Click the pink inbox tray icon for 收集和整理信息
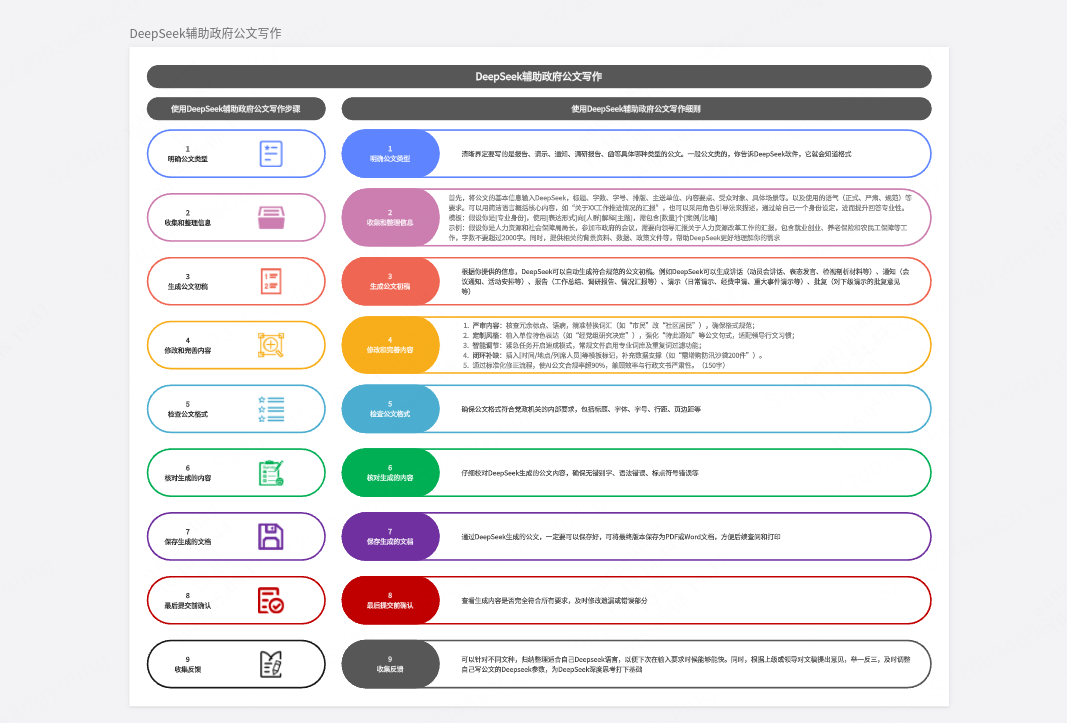The height and width of the screenshot is (723, 1067). pos(271,218)
